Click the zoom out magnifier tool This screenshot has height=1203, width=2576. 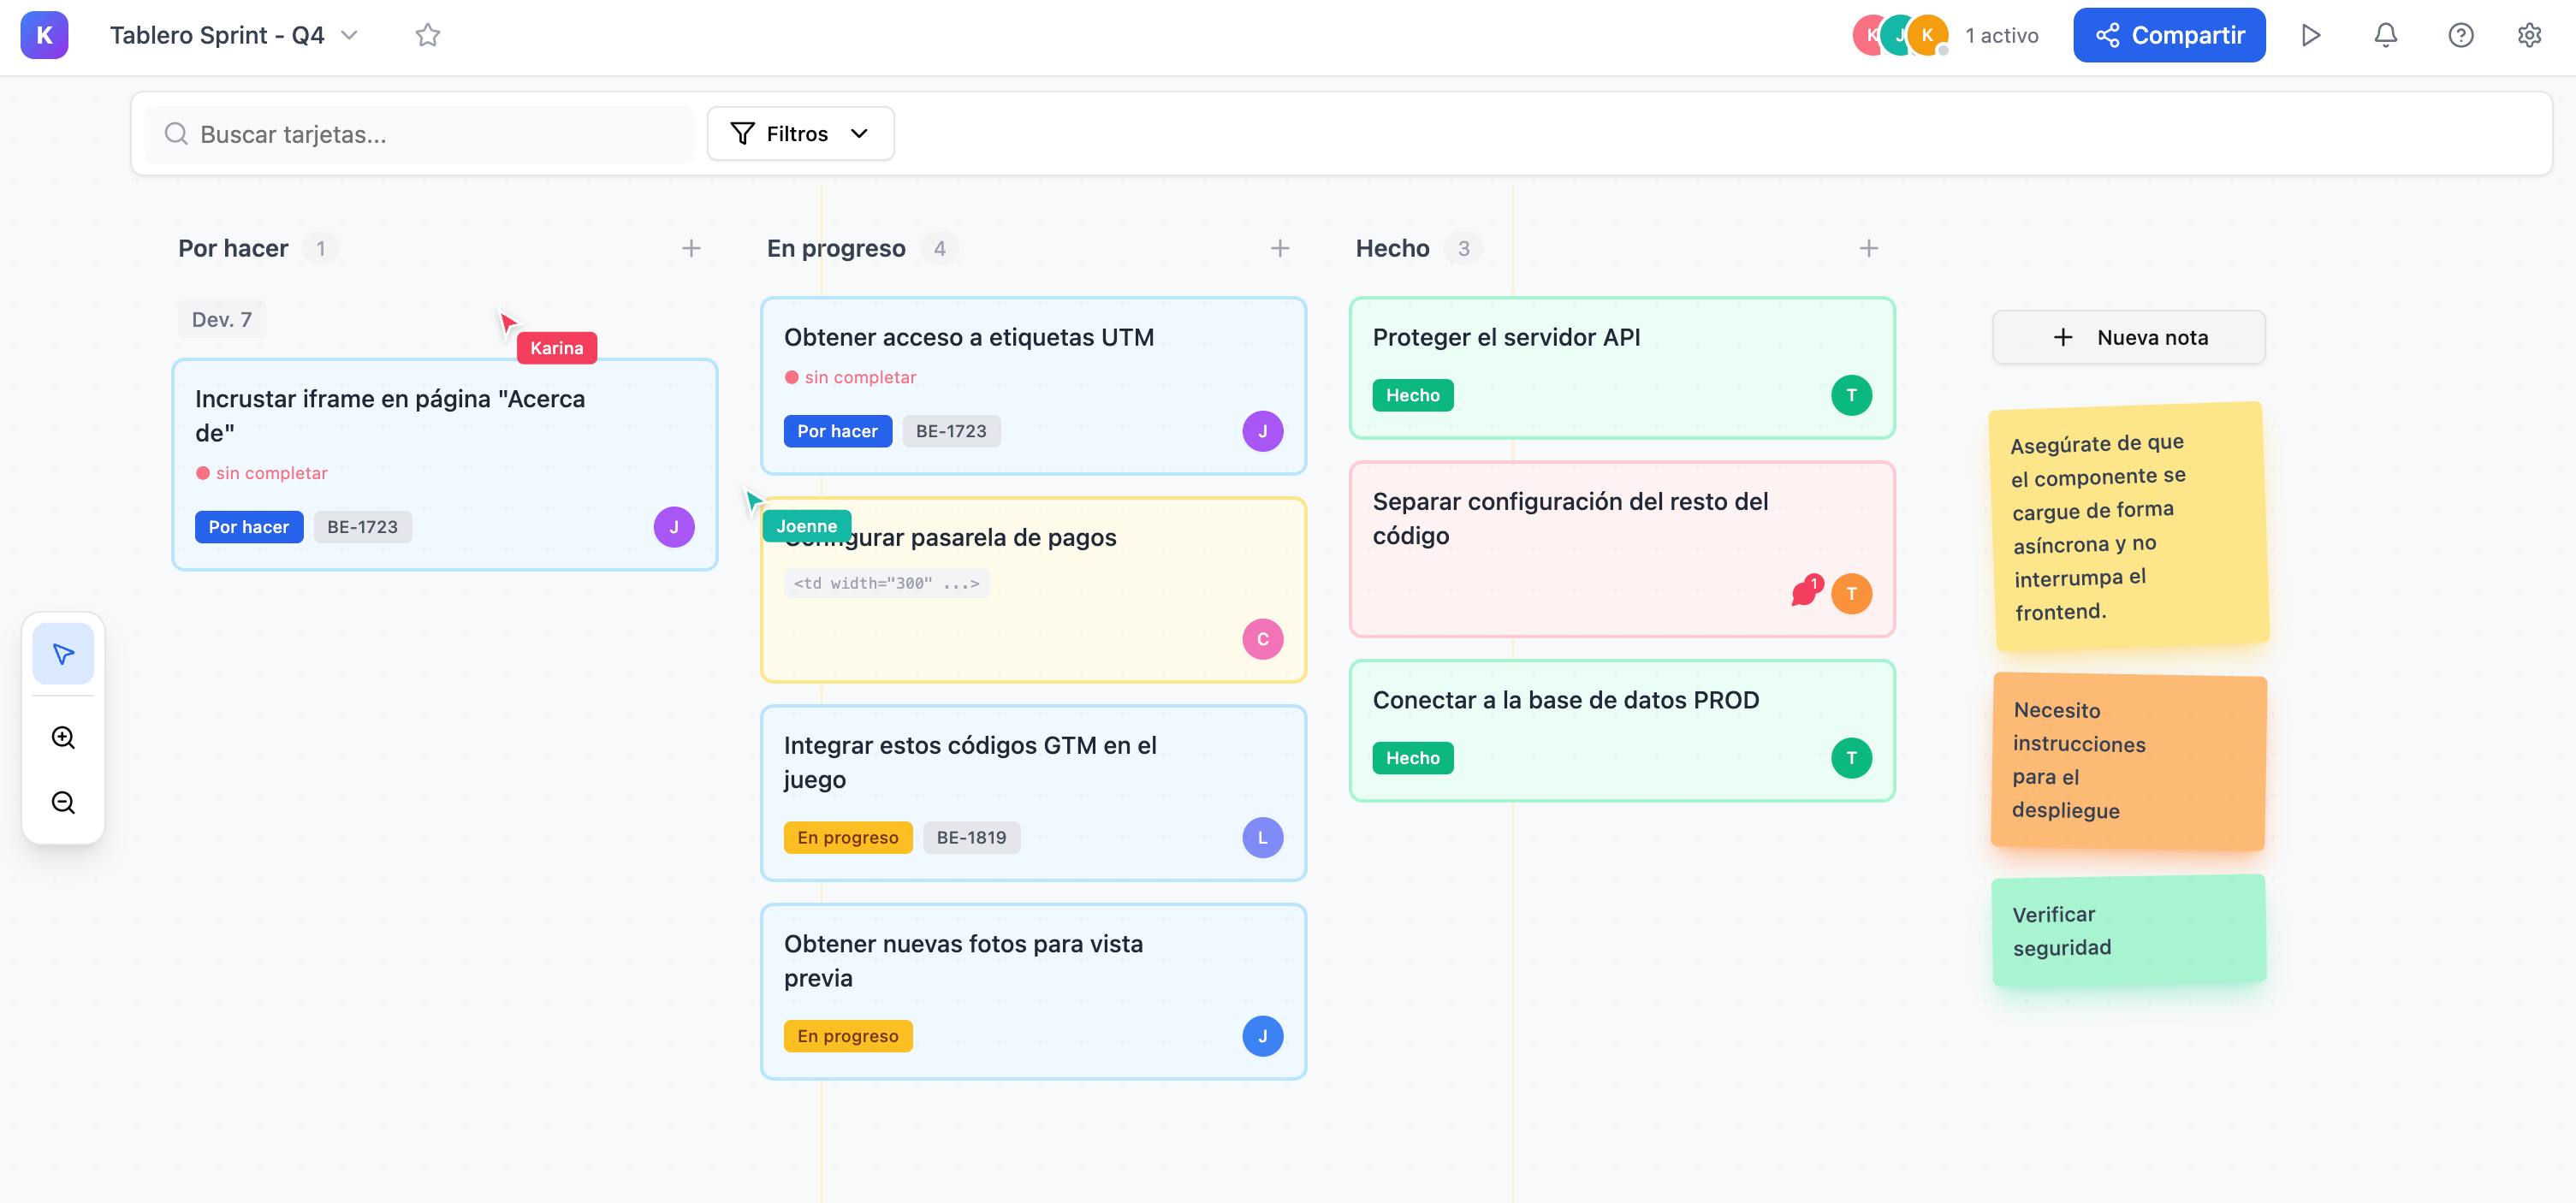click(x=63, y=803)
